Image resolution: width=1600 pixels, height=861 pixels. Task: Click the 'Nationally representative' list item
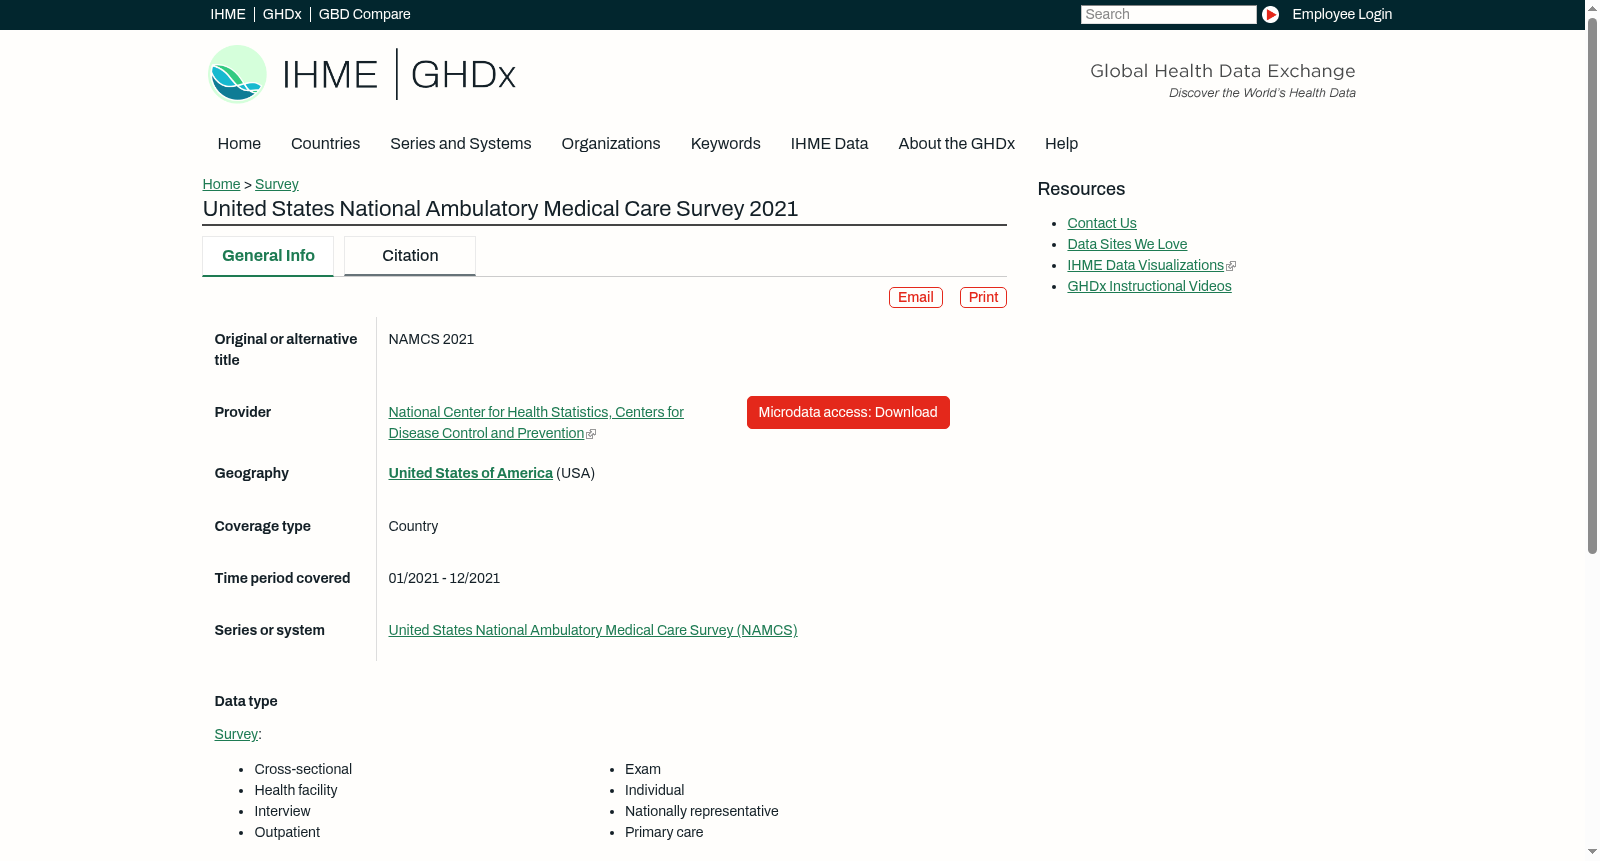[x=702, y=811]
